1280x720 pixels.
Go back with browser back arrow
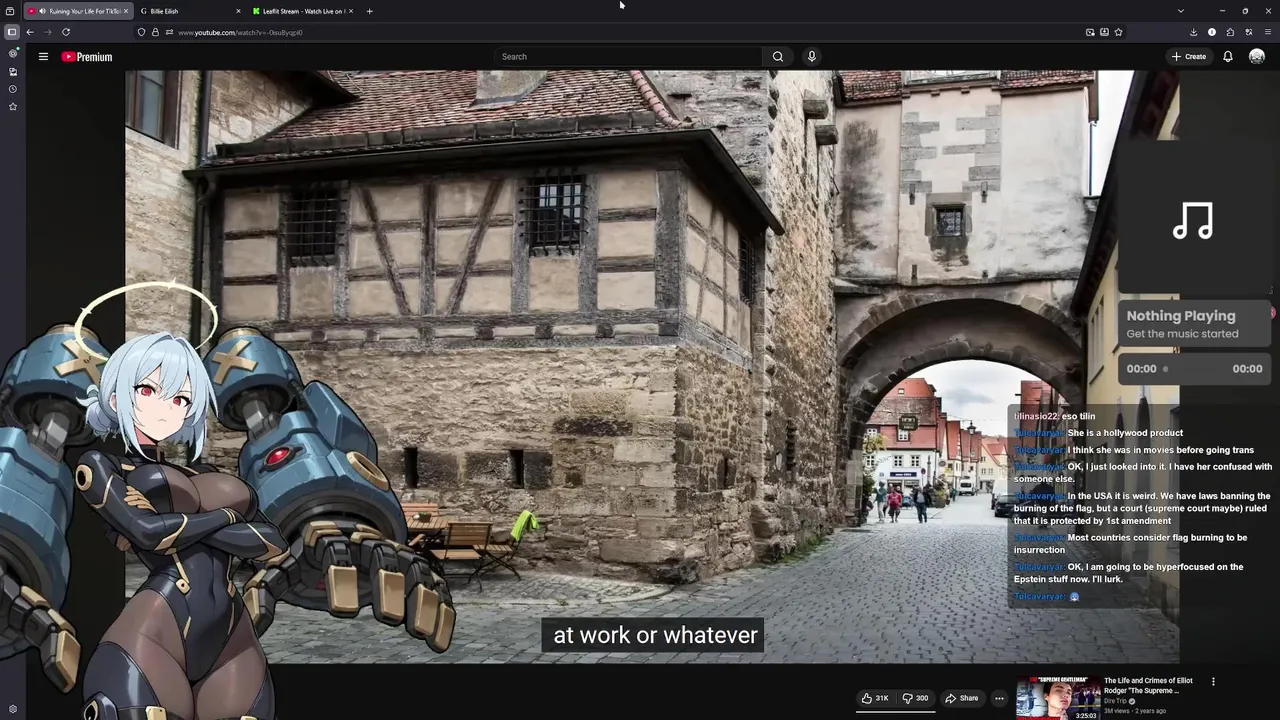30,32
